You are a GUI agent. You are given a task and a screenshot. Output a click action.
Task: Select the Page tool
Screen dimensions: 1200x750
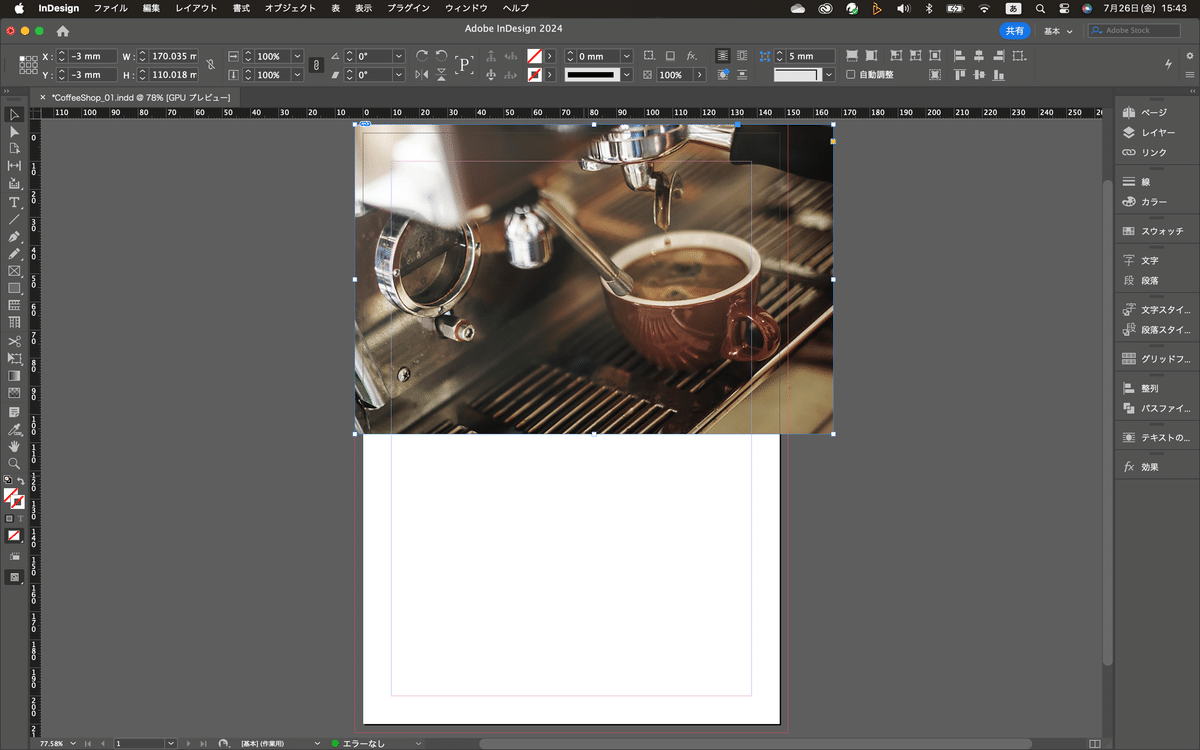click(14, 148)
